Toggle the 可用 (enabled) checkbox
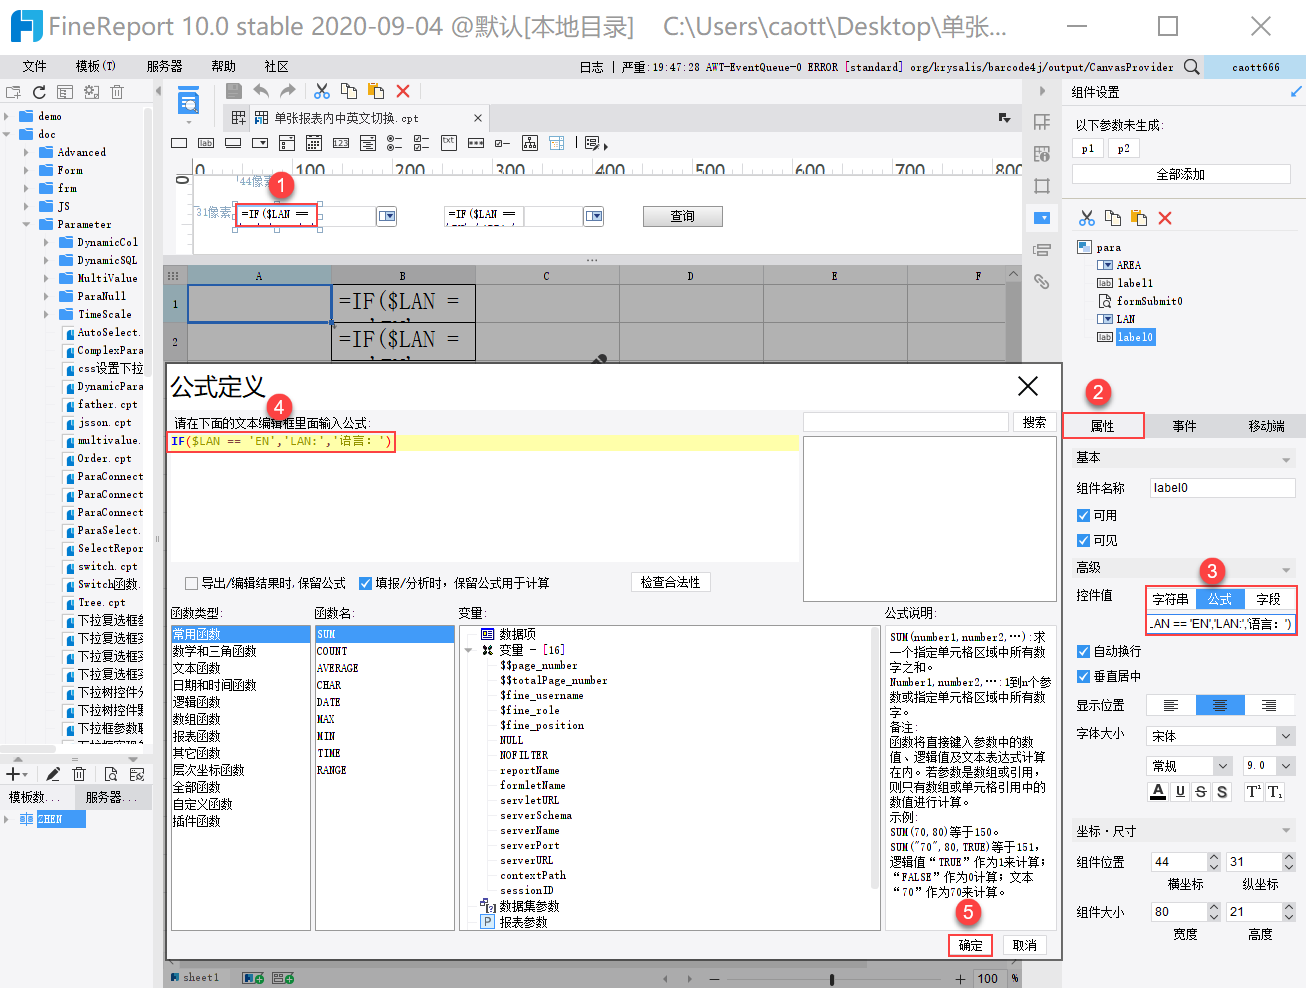This screenshot has width=1306, height=988. 1083,516
